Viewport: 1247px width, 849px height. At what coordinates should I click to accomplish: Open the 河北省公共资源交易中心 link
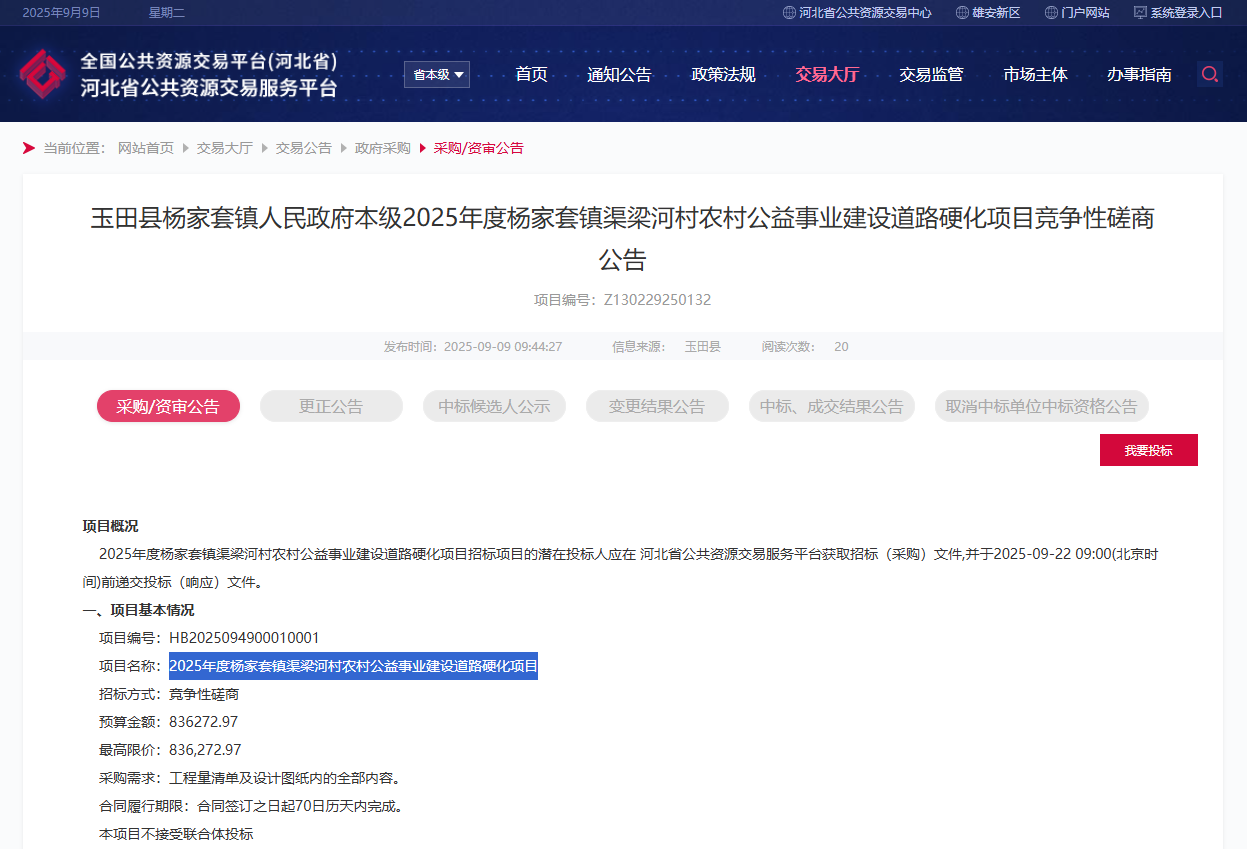point(865,13)
